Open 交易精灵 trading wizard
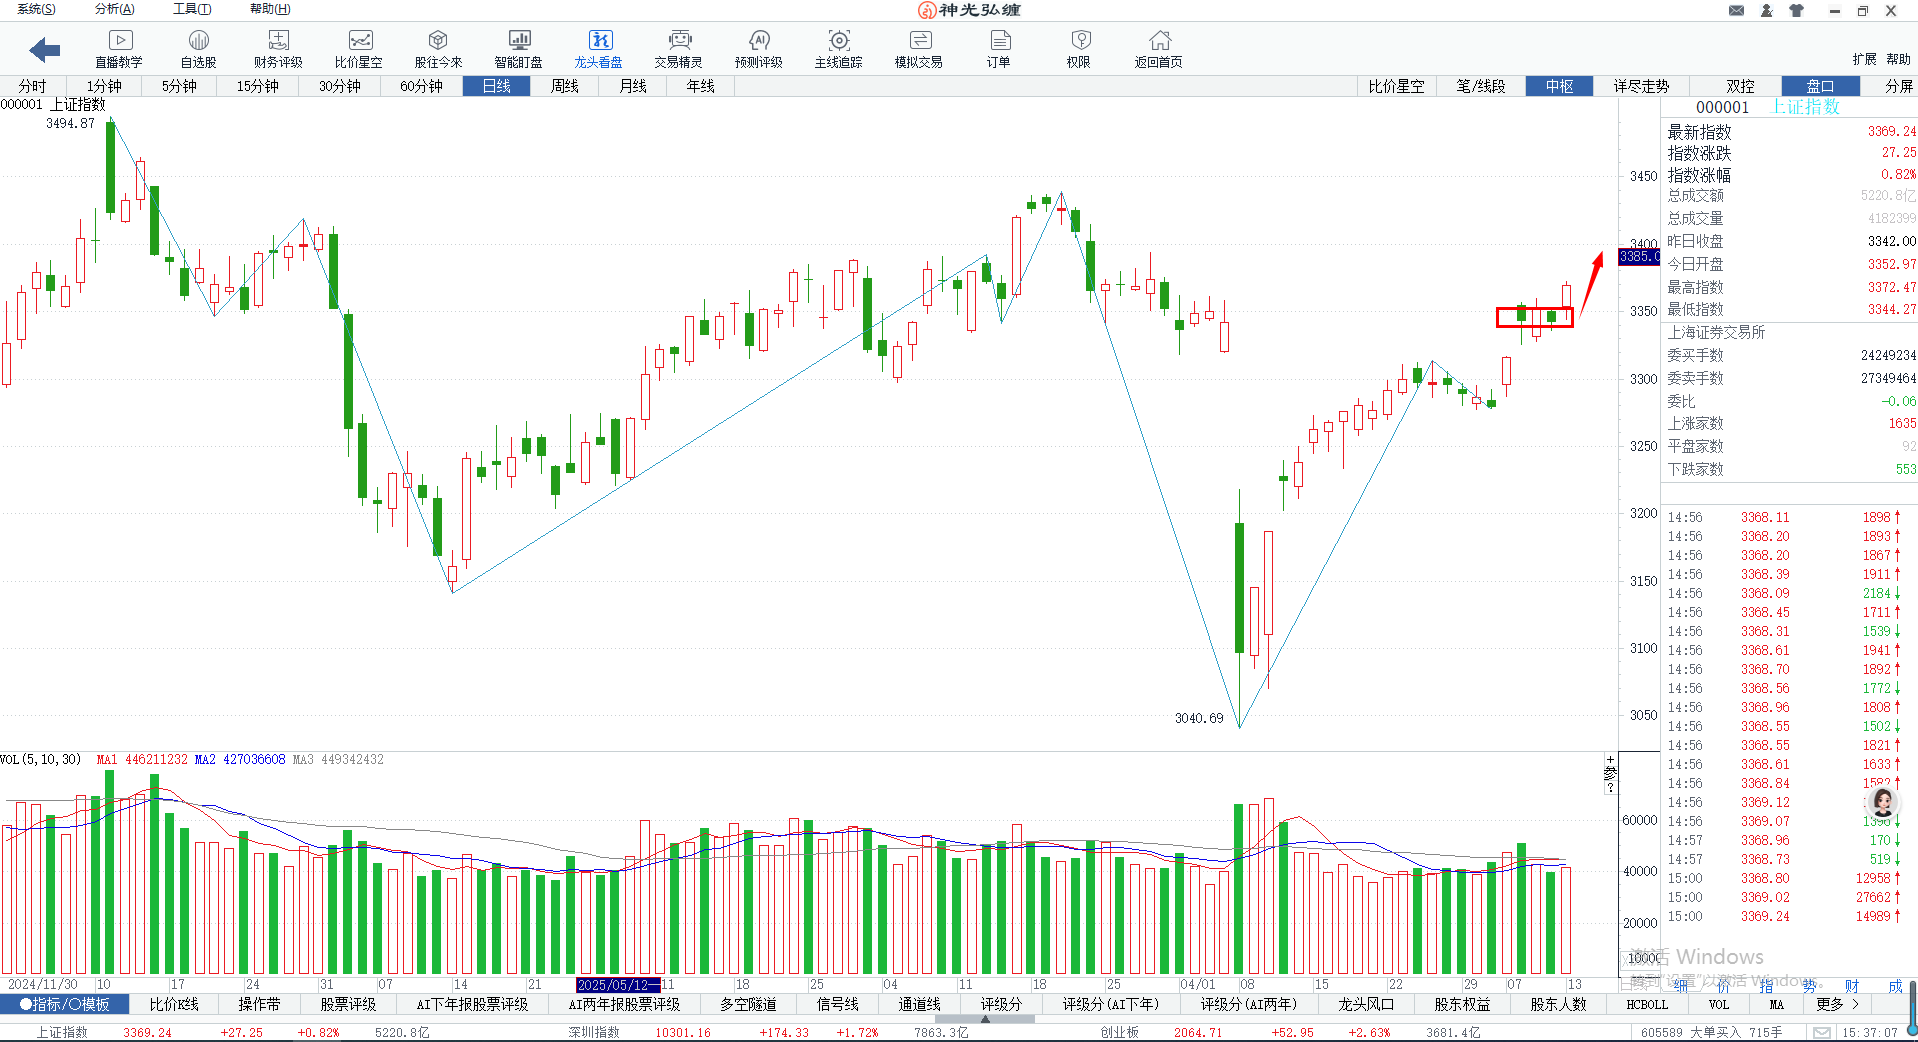The height and width of the screenshot is (1042, 1918). click(679, 48)
